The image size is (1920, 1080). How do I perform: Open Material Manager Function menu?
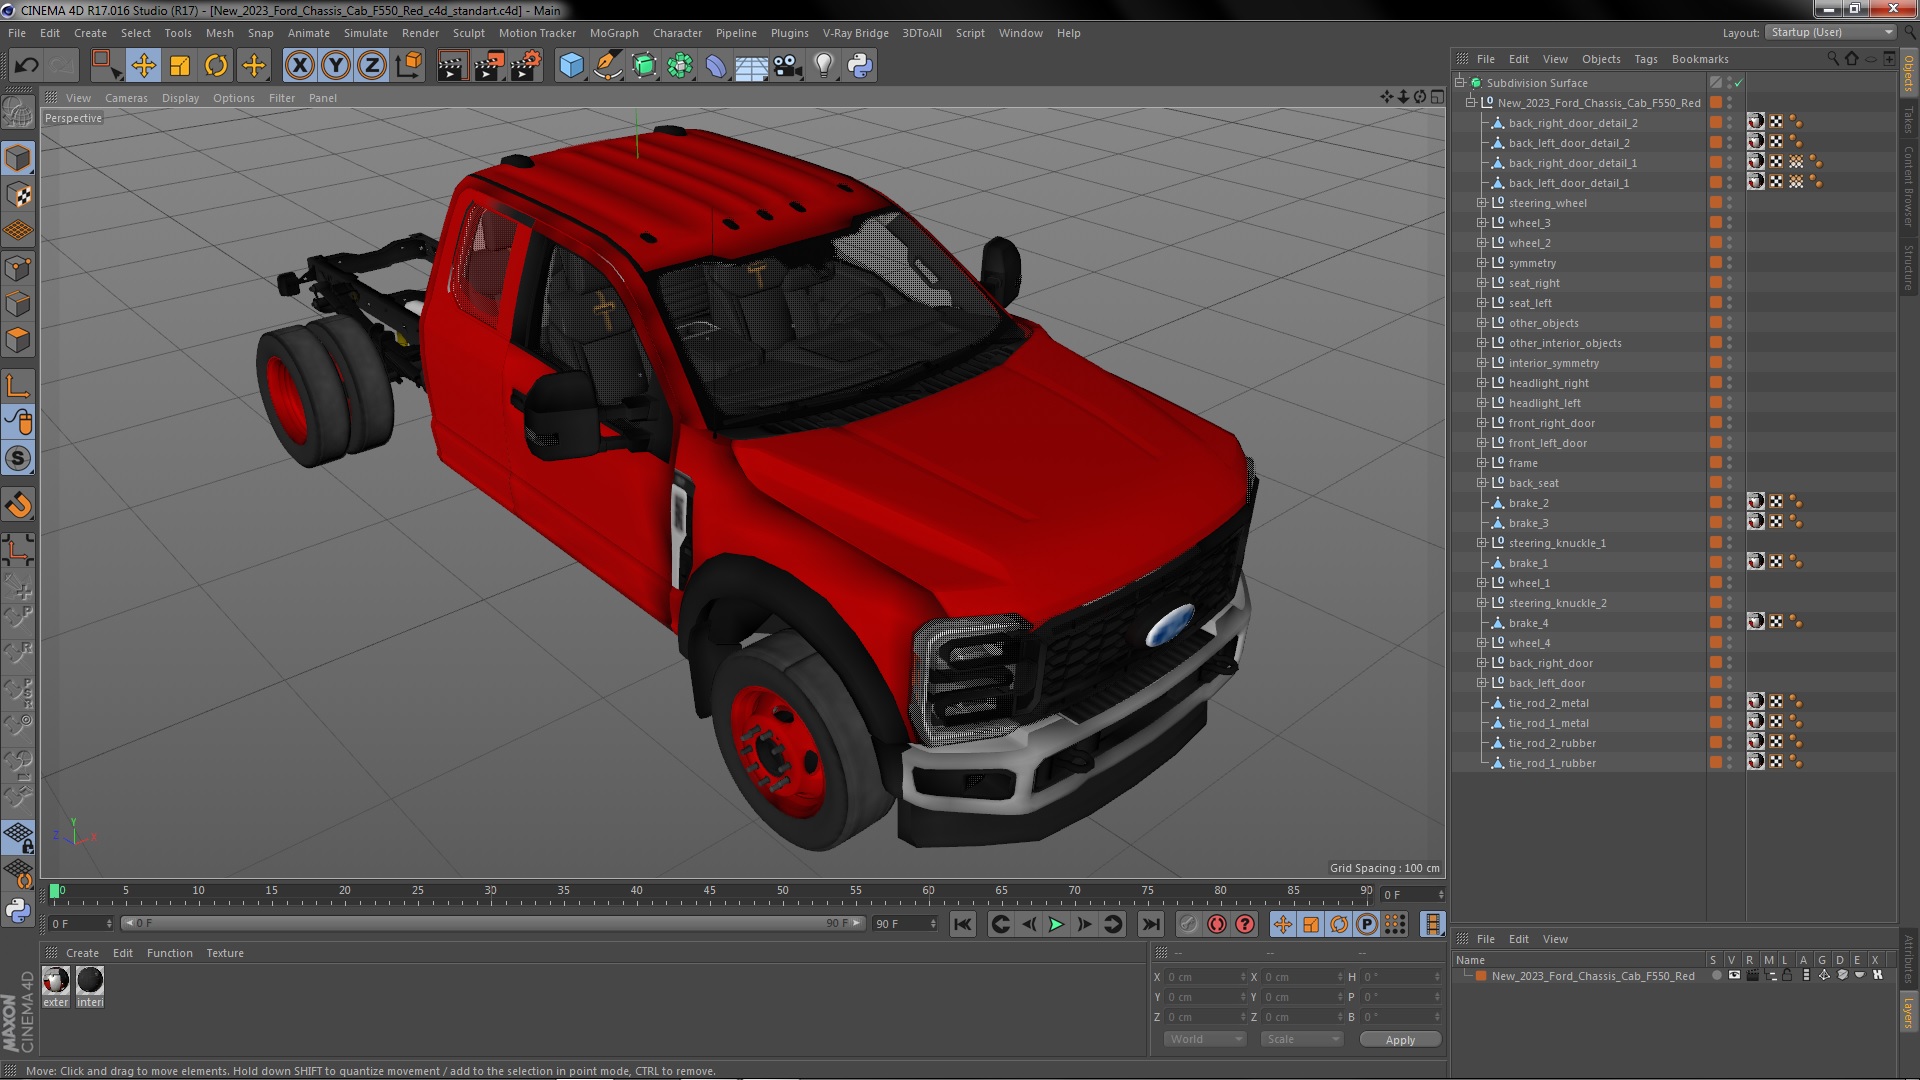tap(169, 953)
